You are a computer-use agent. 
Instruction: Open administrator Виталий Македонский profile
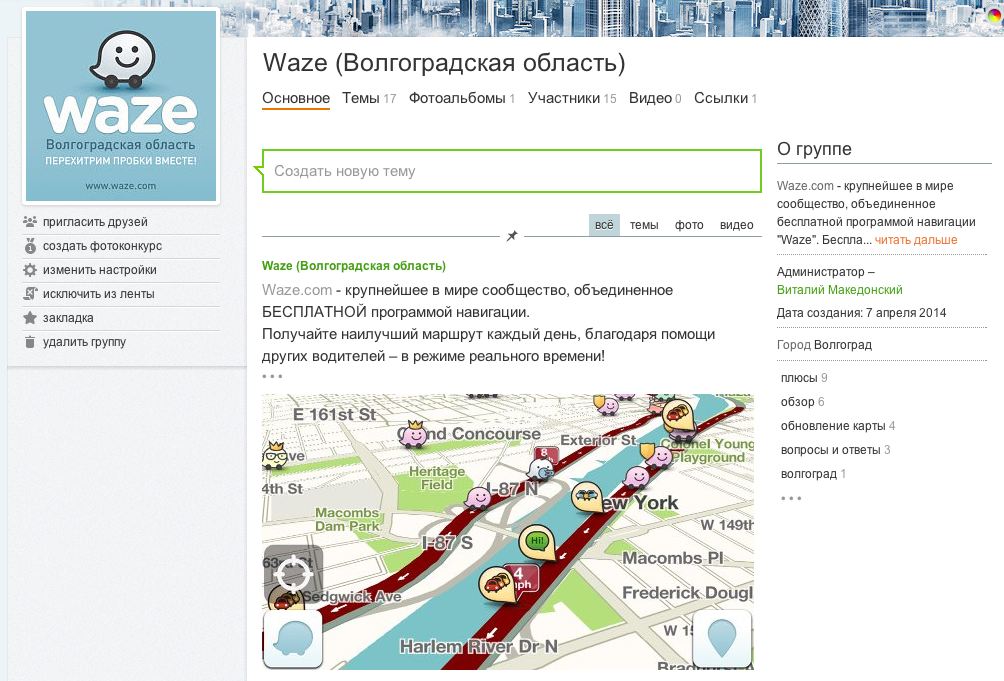(x=839, y=290)
